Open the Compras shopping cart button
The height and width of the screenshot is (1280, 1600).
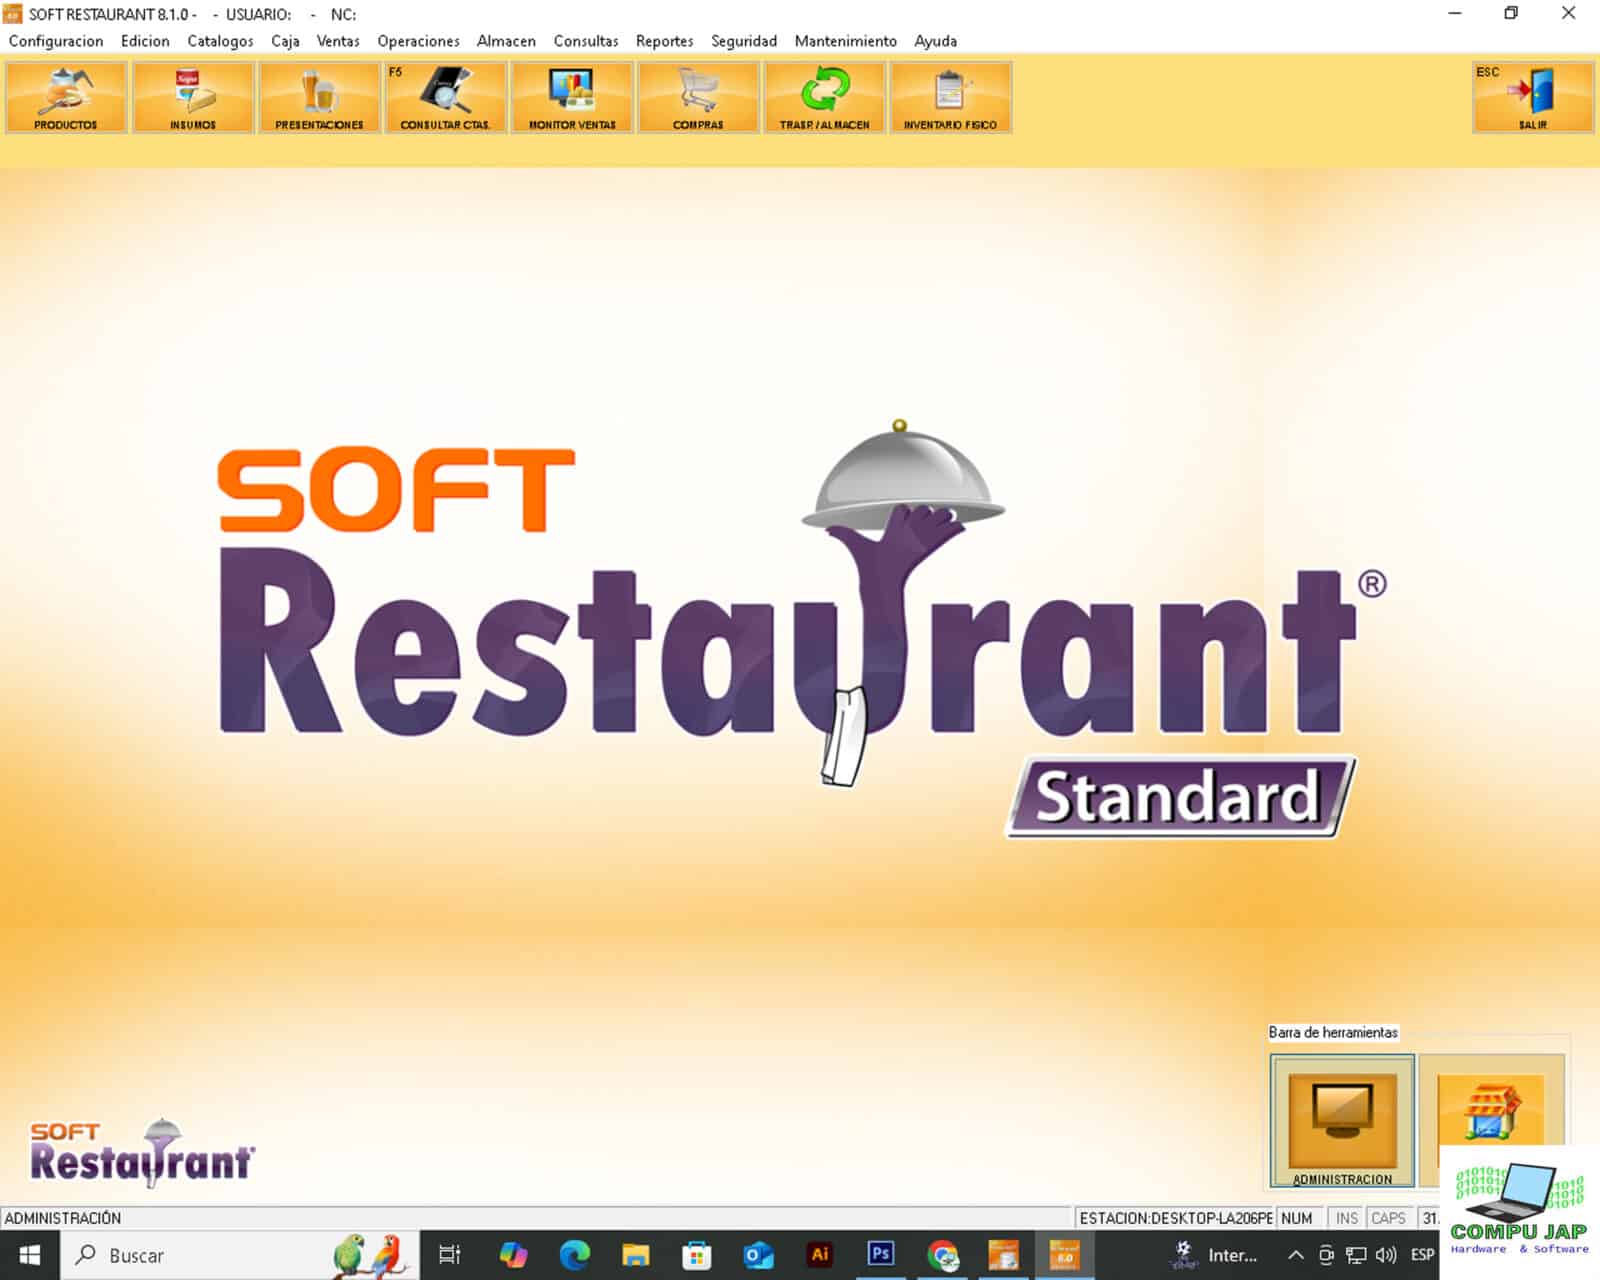pos(698,97)
